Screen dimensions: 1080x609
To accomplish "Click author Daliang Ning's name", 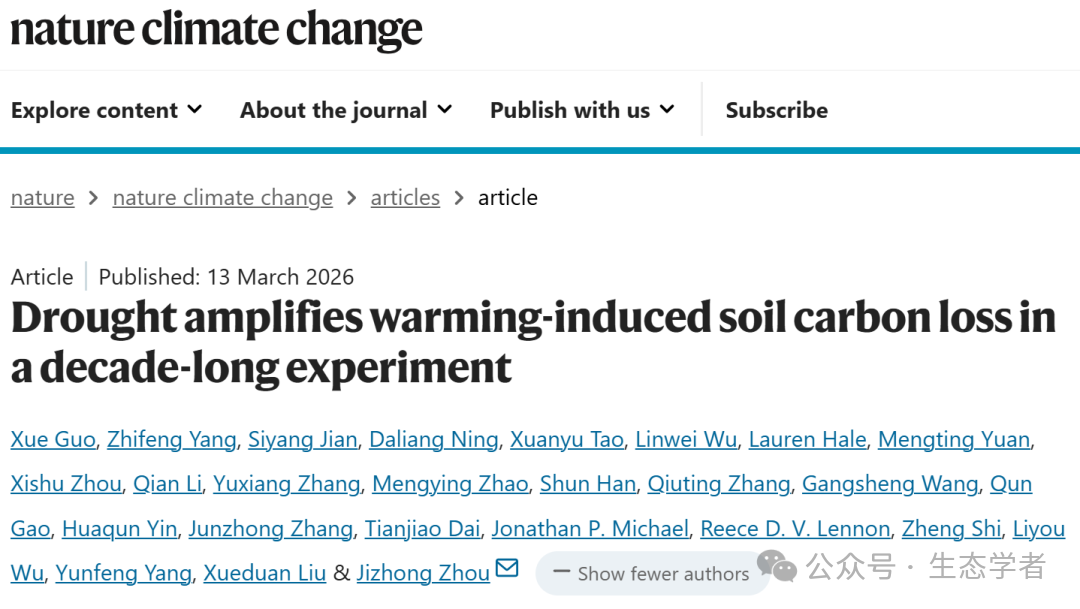I will tap(433, 439).
